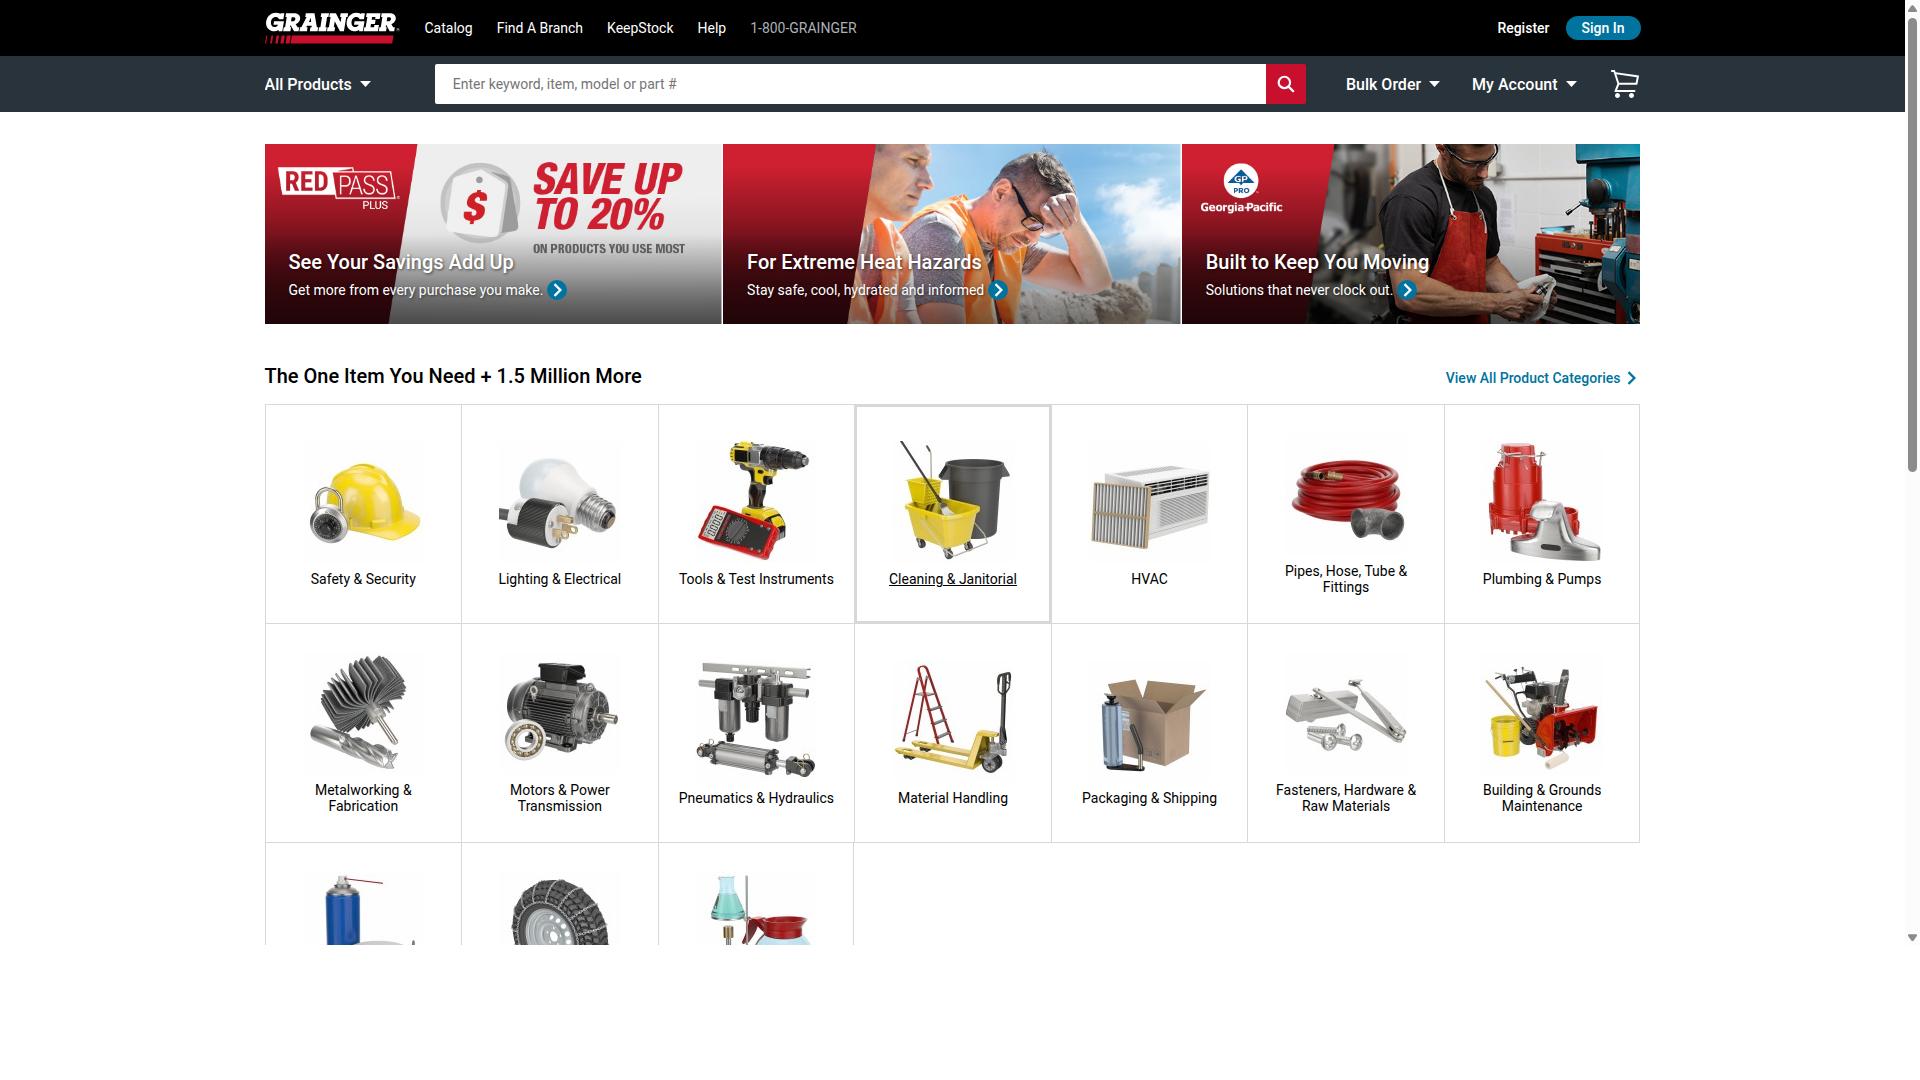The image size is (1920, 1080).
Task: Click Metalworking & Fabrication label
Action: tap(363, 798)
